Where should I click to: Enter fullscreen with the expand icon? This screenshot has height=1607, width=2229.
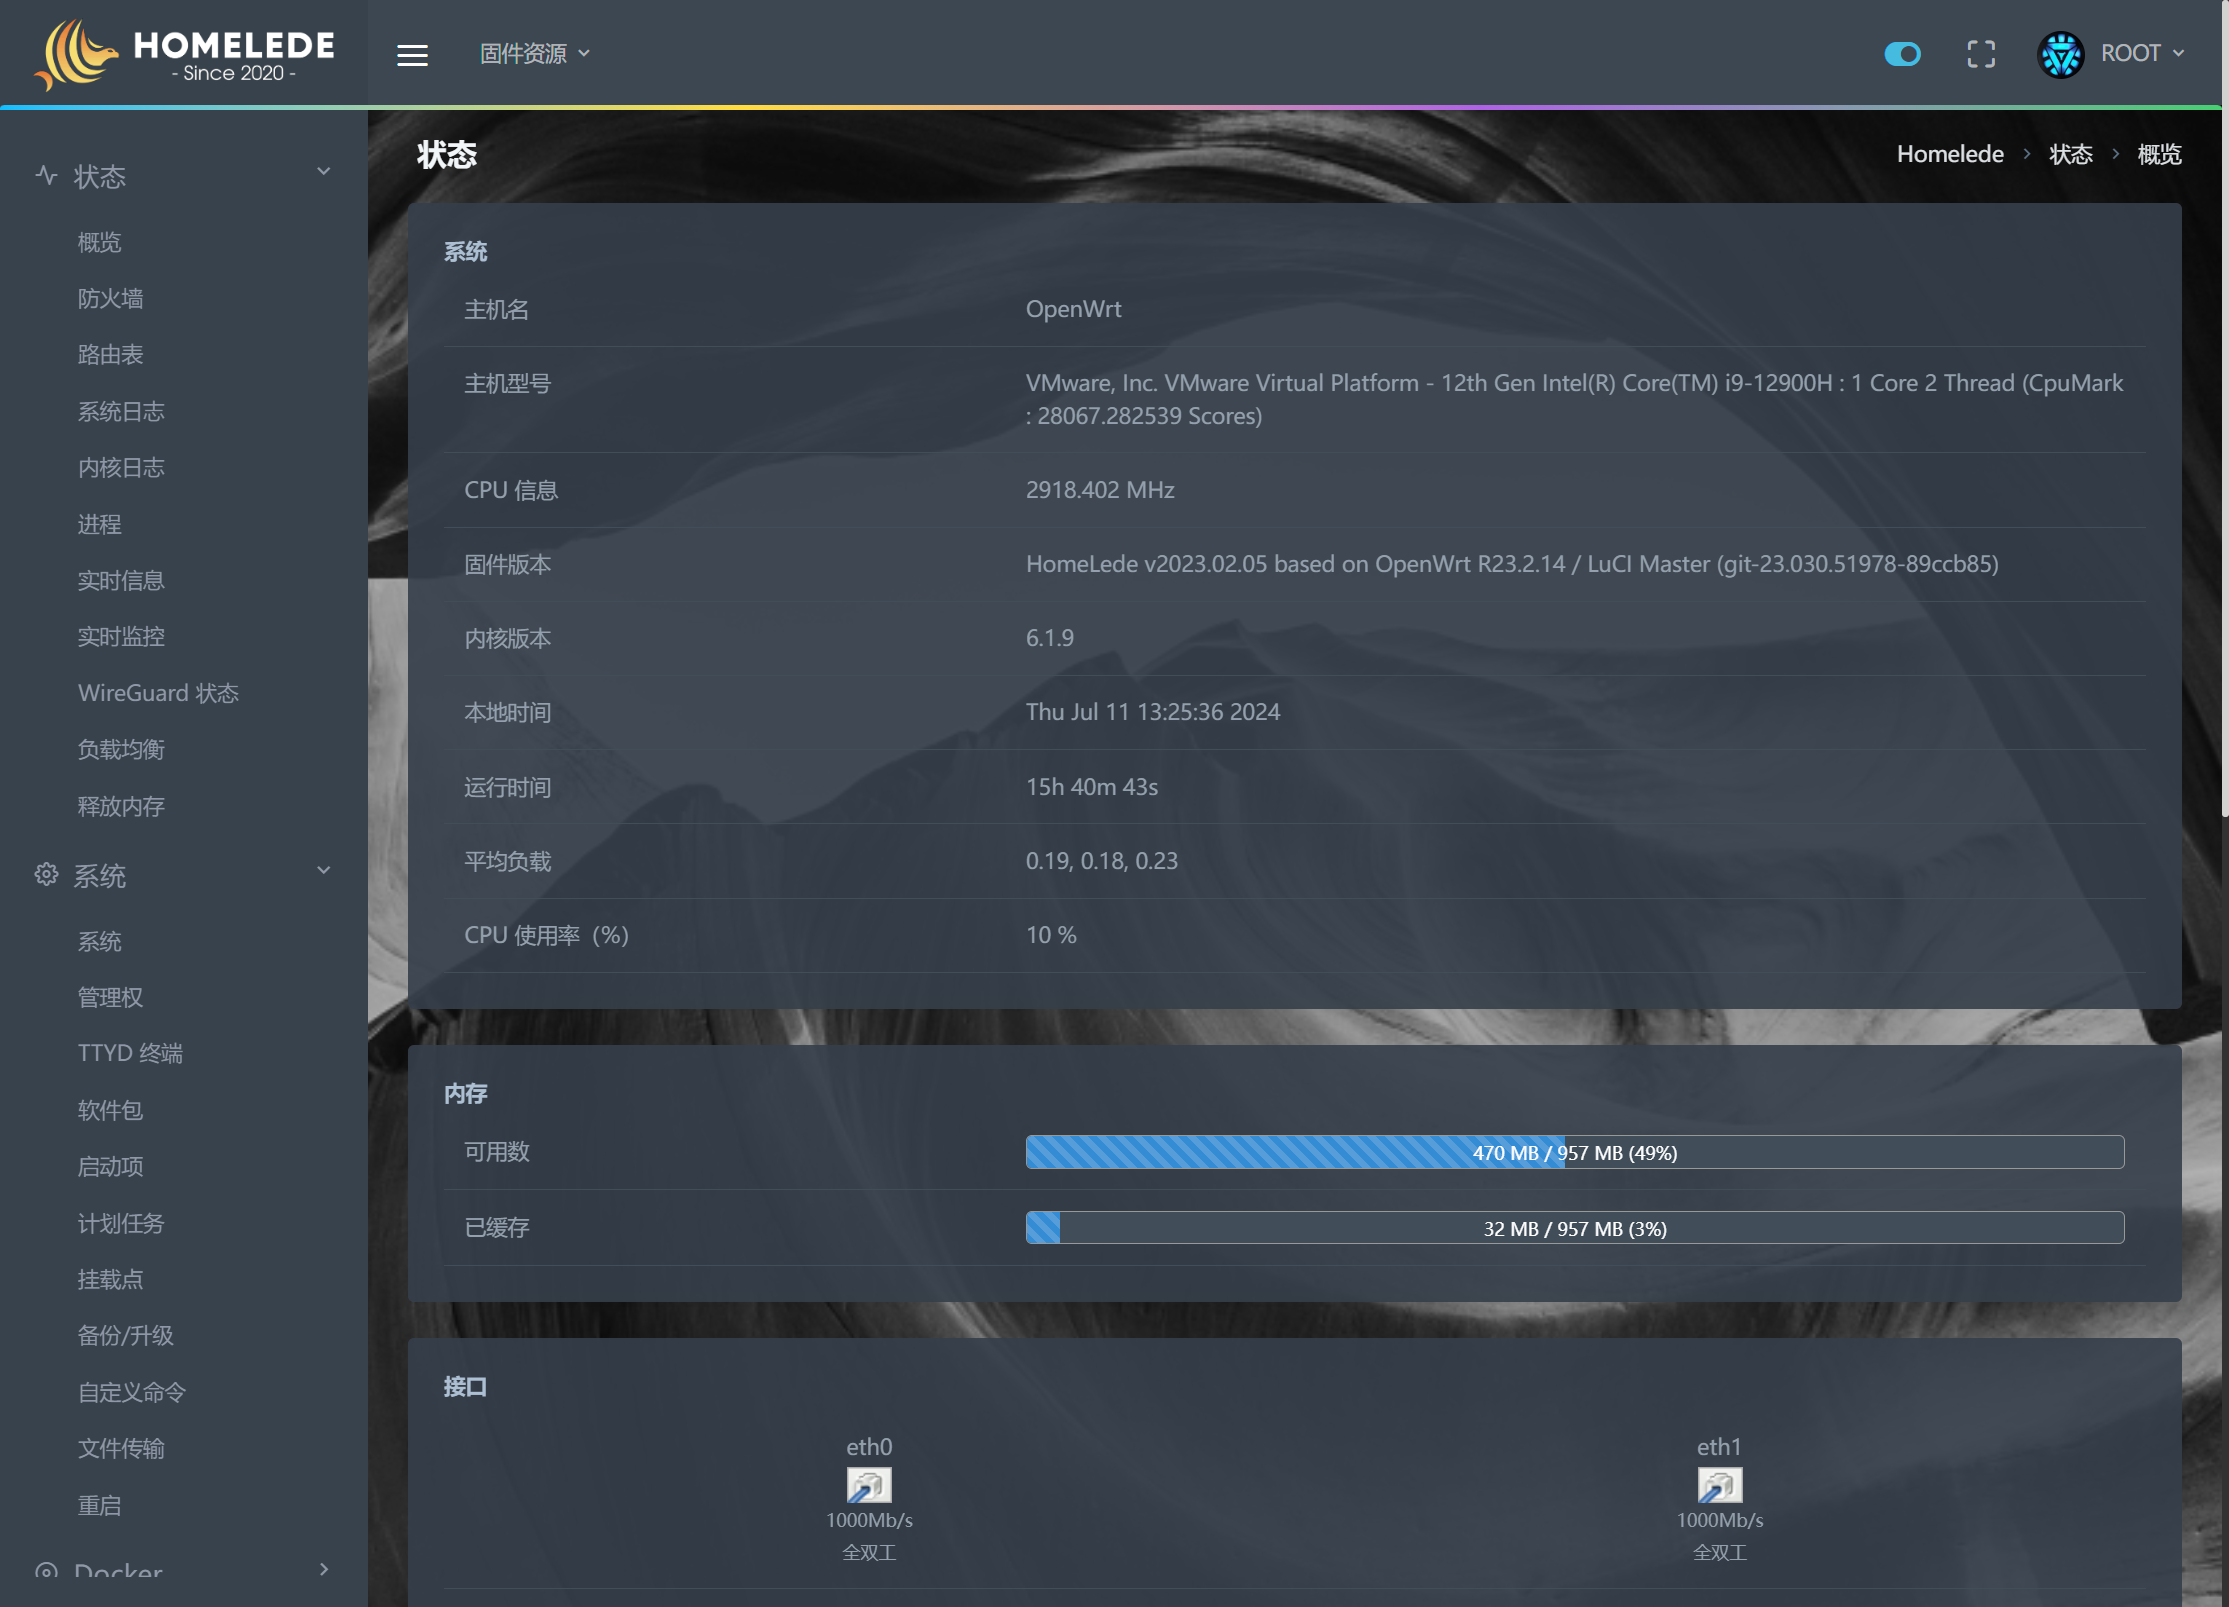pyautogui.click(x=1981, y=54)
